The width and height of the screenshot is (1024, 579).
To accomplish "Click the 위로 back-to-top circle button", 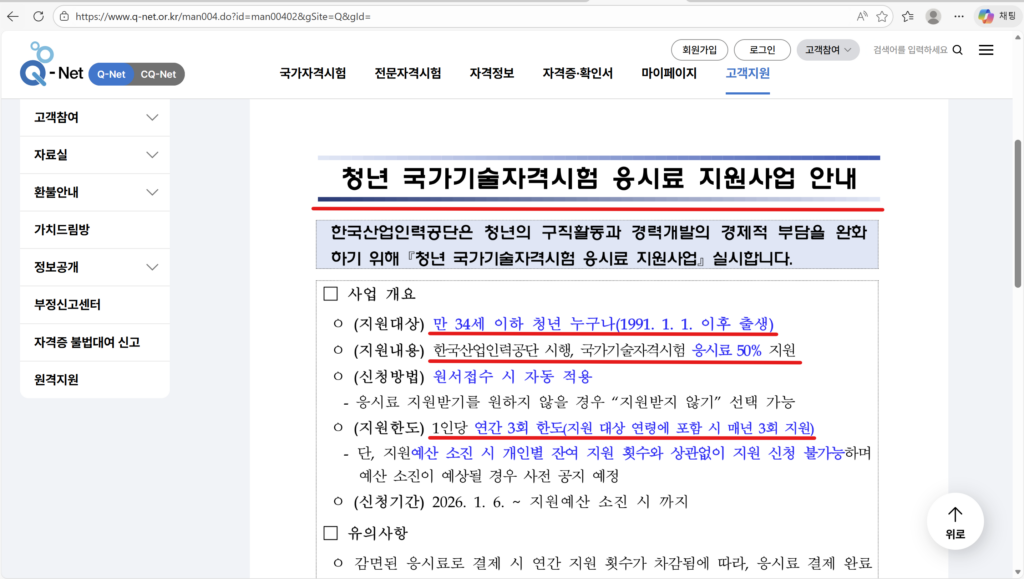I will (x=954, y=521).
